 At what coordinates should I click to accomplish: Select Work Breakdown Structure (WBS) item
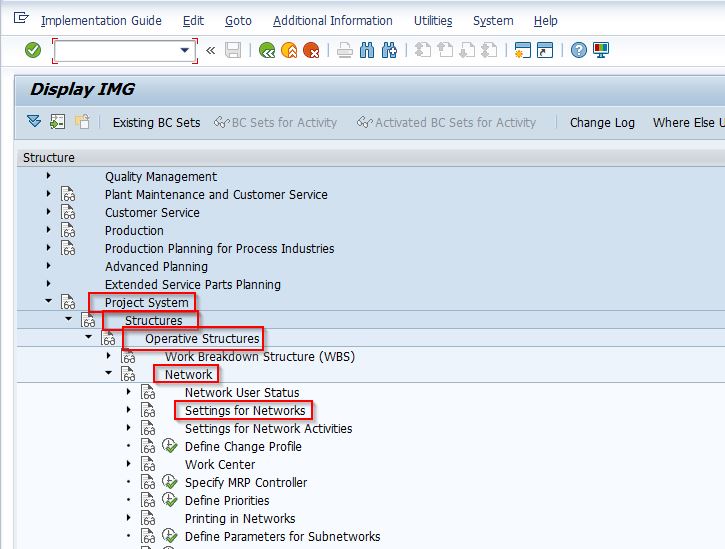[260, 357]
